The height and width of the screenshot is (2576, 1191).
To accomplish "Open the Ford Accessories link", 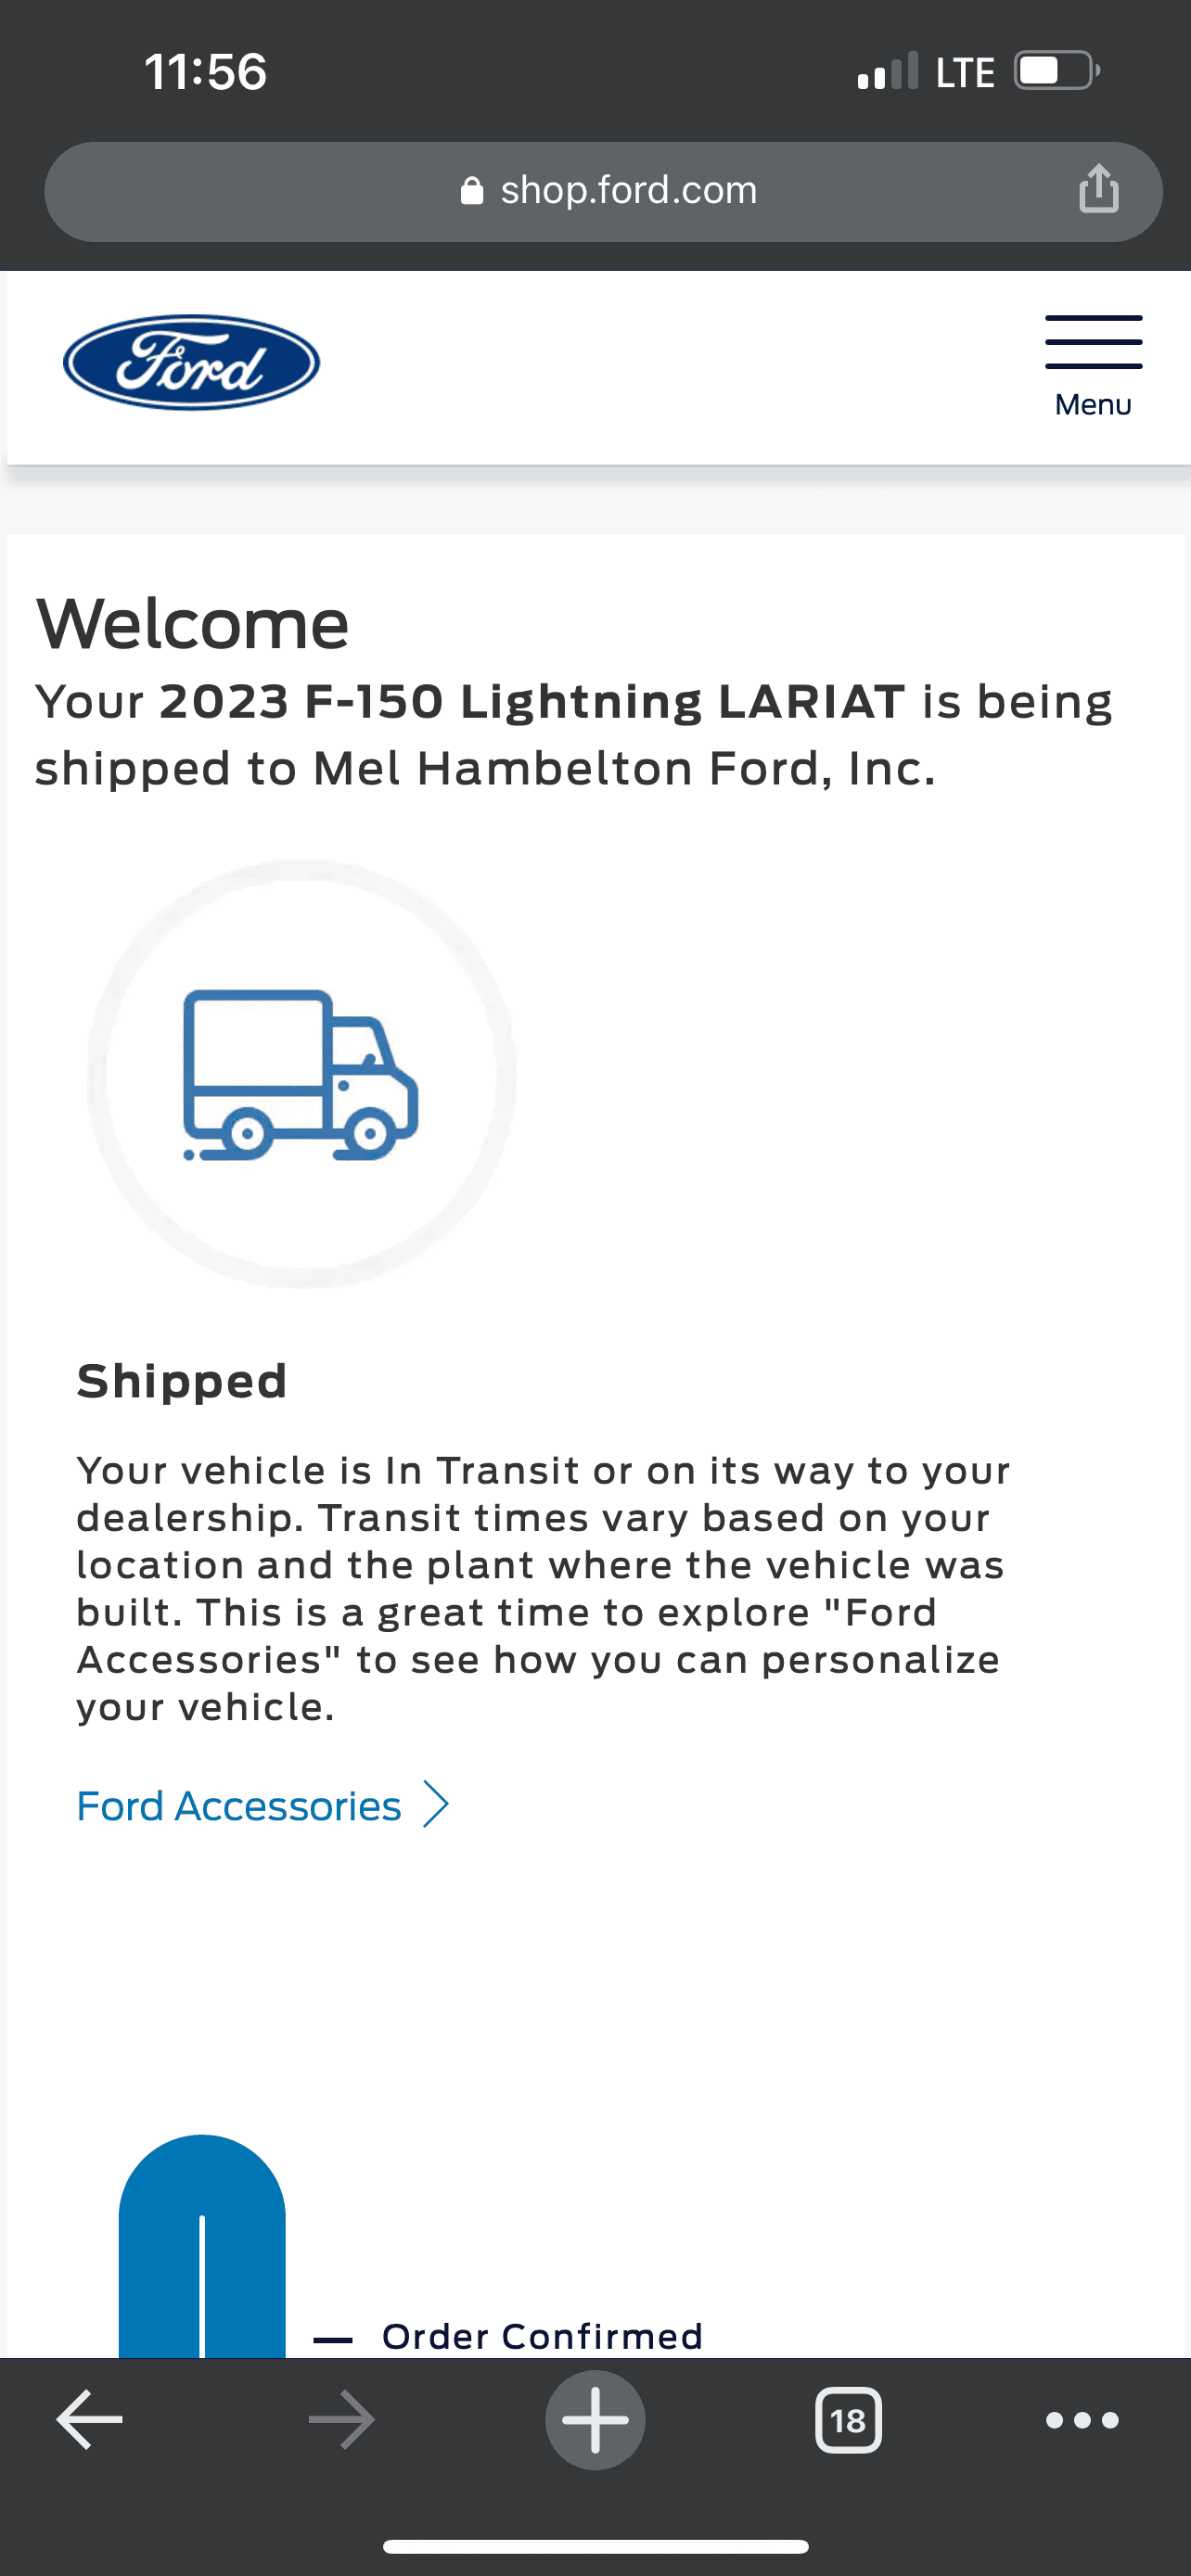I will point(239,1806).
